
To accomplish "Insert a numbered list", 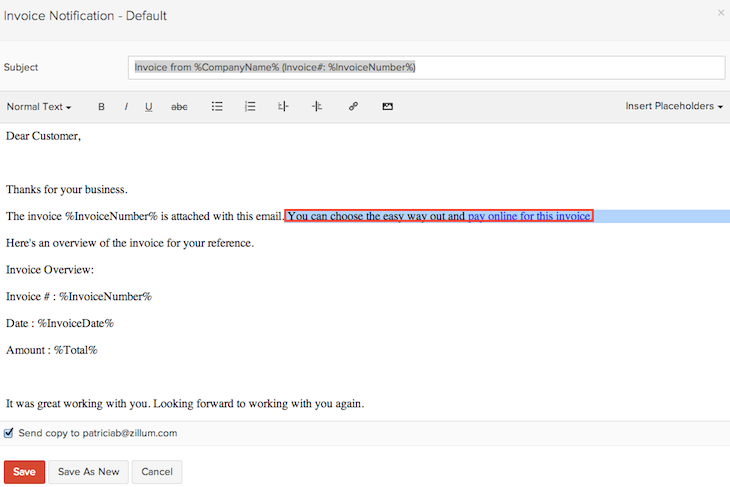I will [250, 107].
